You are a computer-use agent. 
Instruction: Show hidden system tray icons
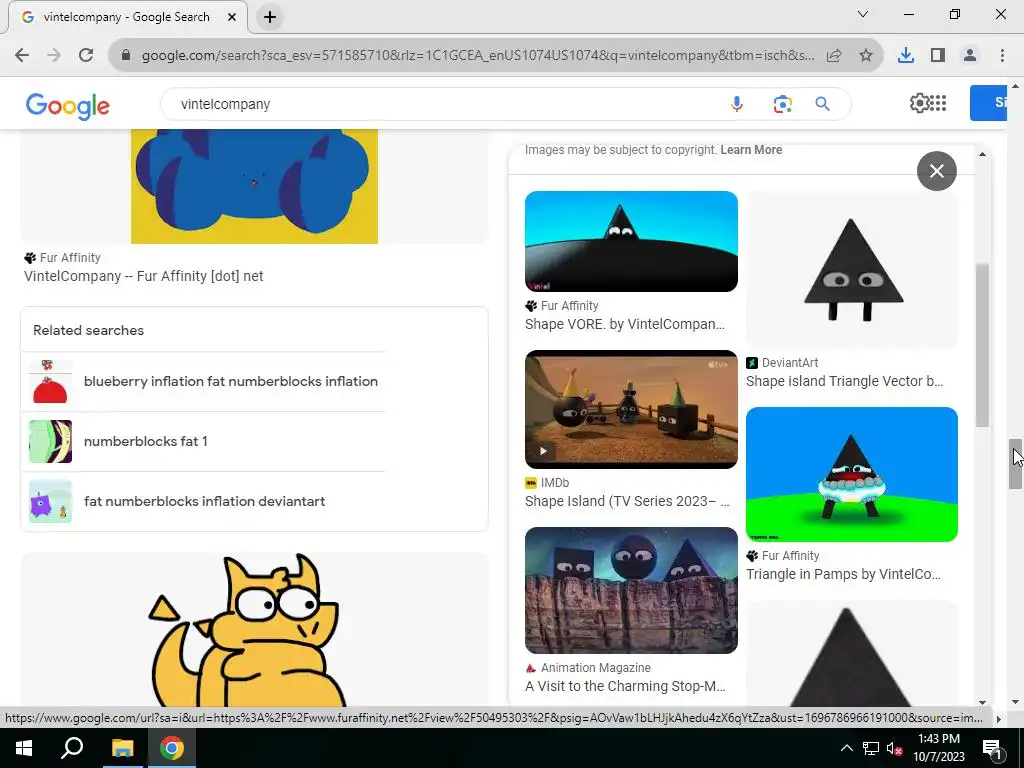point(846,748)
